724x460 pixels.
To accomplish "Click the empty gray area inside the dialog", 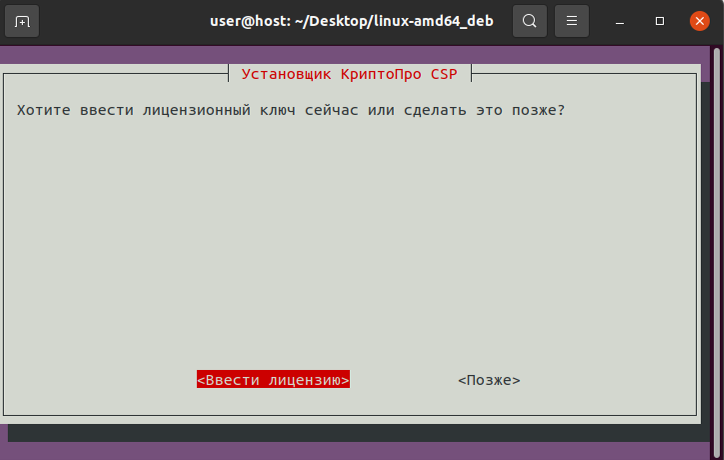I will click(x=350, y=240).
